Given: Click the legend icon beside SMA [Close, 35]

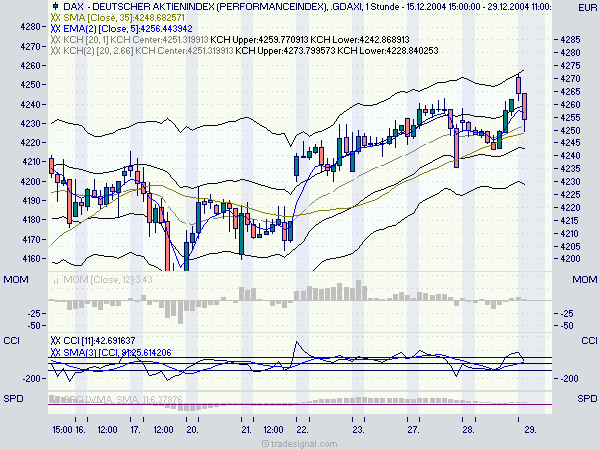Looking at the screenshot, I should point(55,18).
